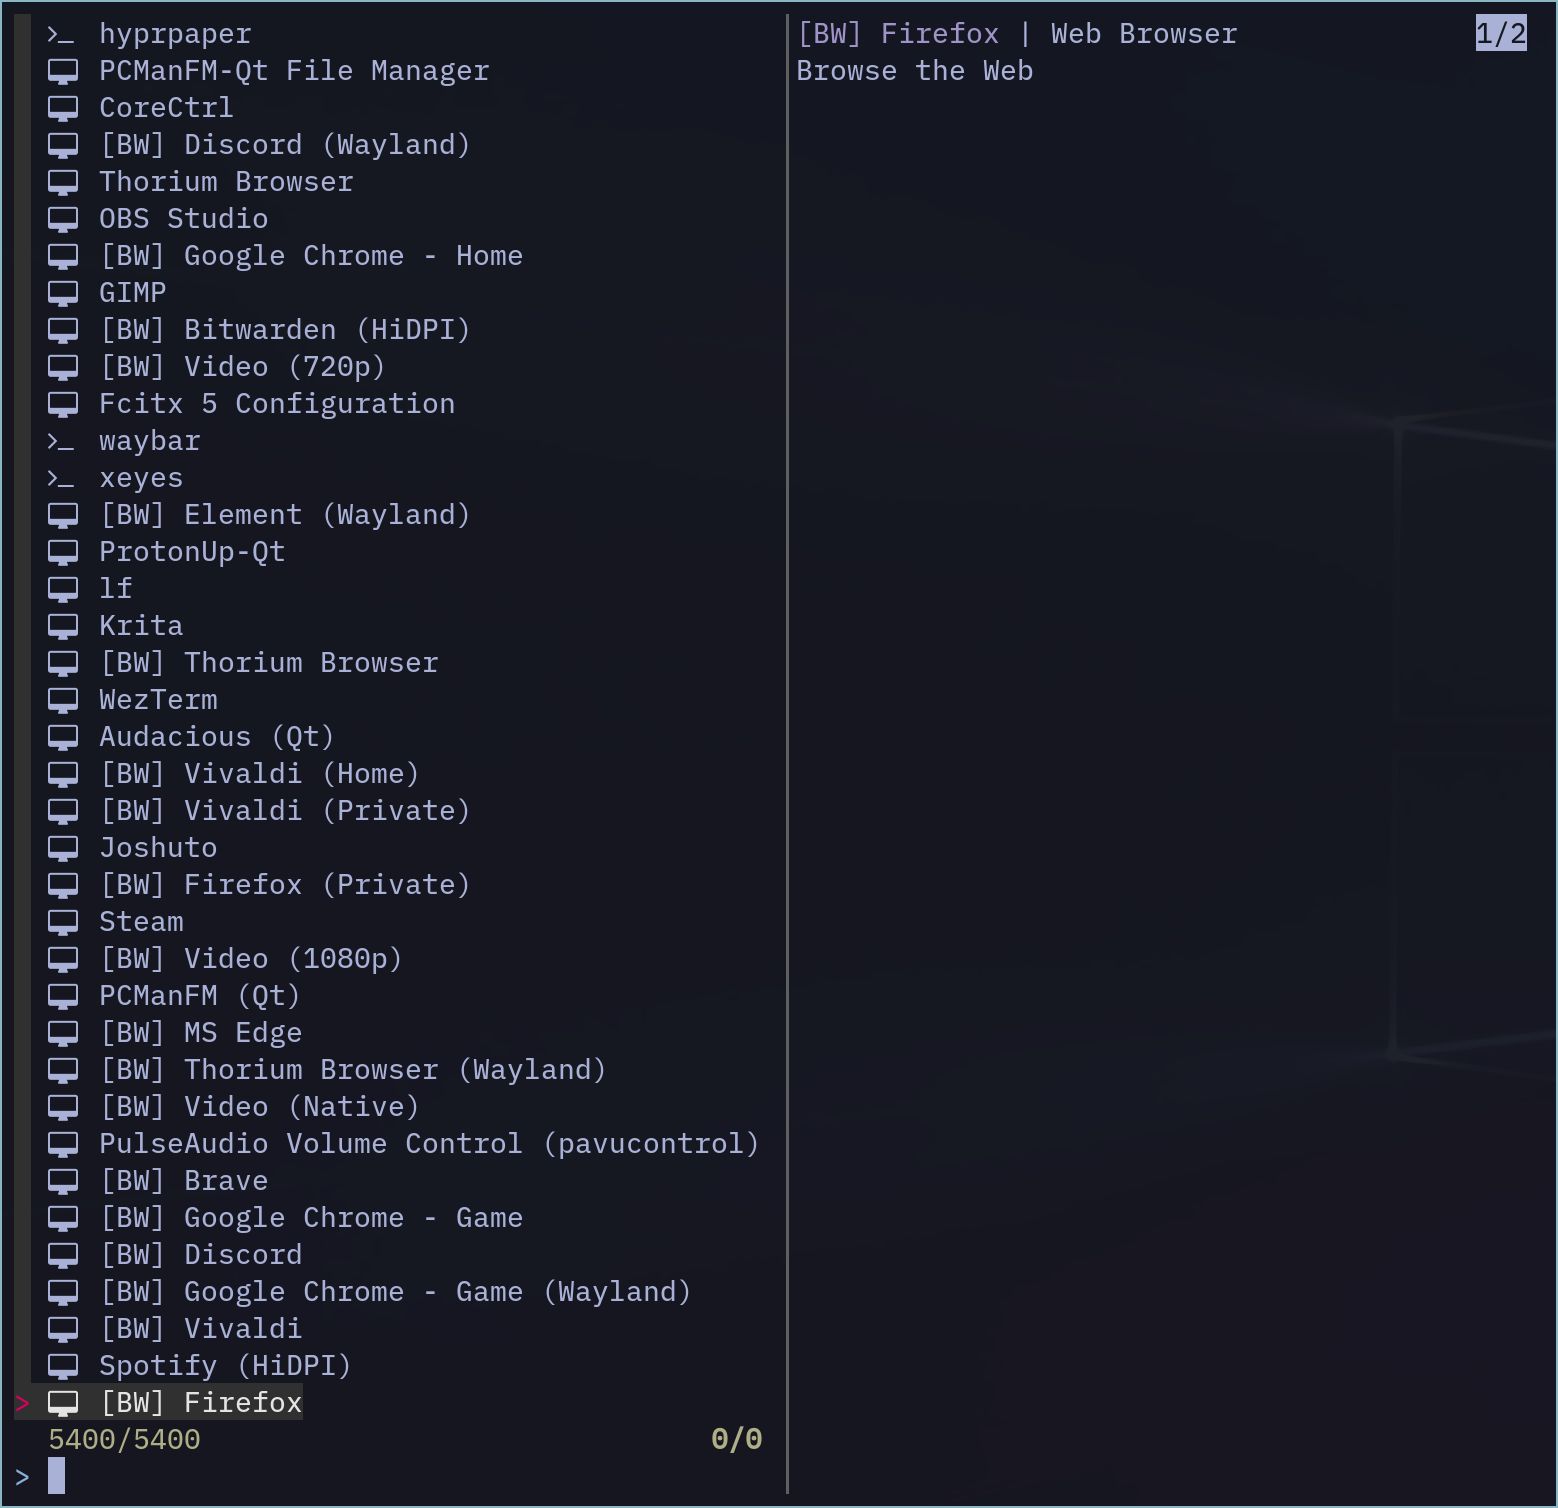Click the monitor icon beside PCManFM-Qt File Manager
Image resolution: width=1558 pixels, height=1508 pixels.
click(x=63, y=72)
